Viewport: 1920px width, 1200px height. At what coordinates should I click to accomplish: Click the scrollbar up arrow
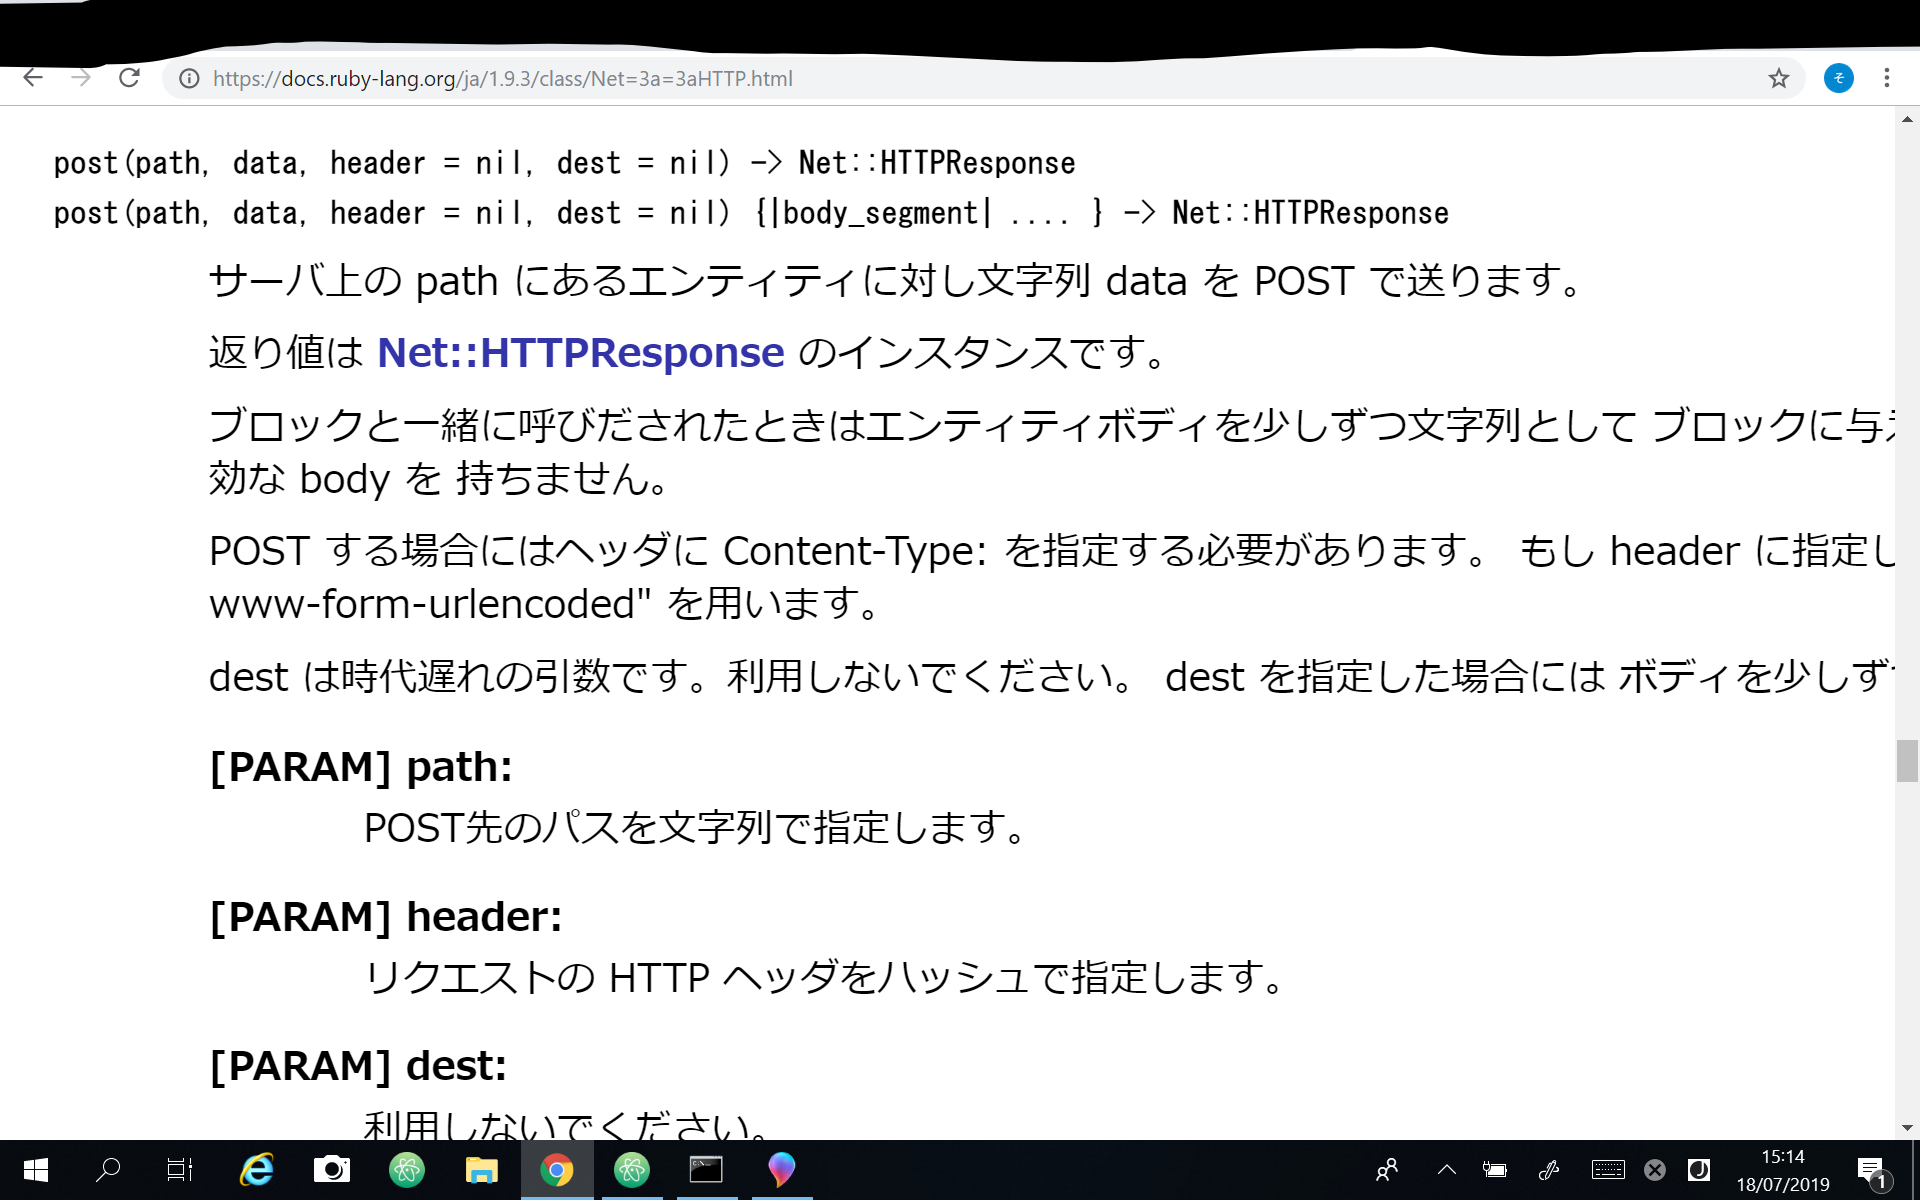pos(1907,119)
